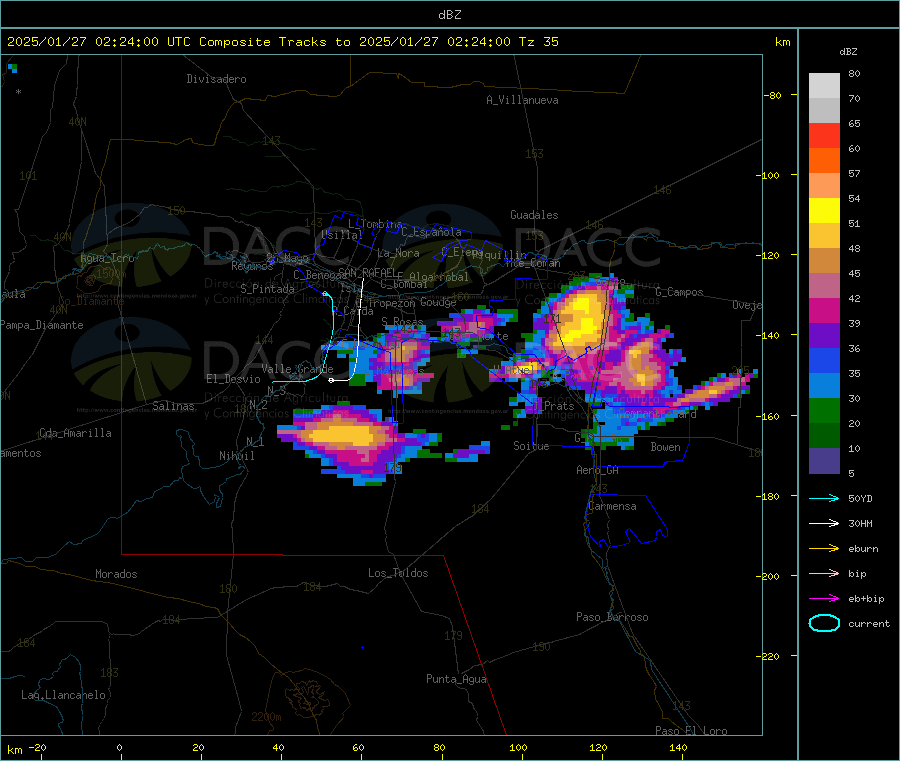Click the Nihuil map label
Viewport: 900px width, 761px height.
coord(236,456)
